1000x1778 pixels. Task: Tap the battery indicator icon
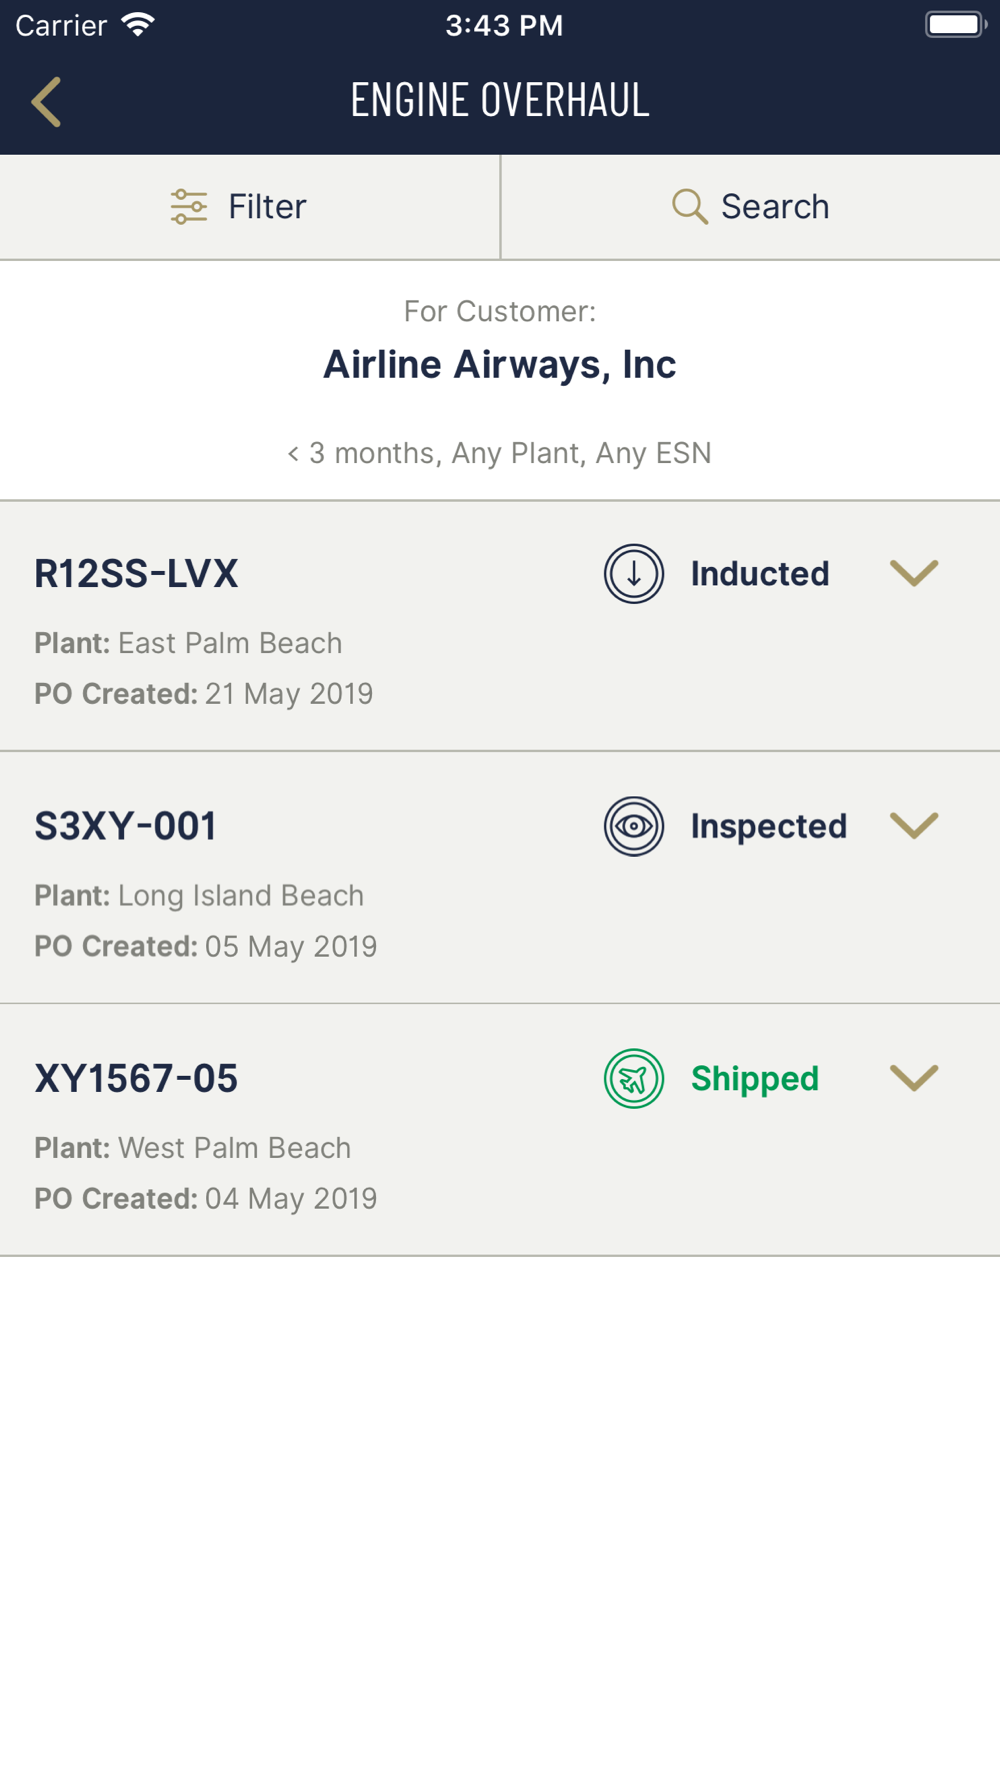pos(956,25)
